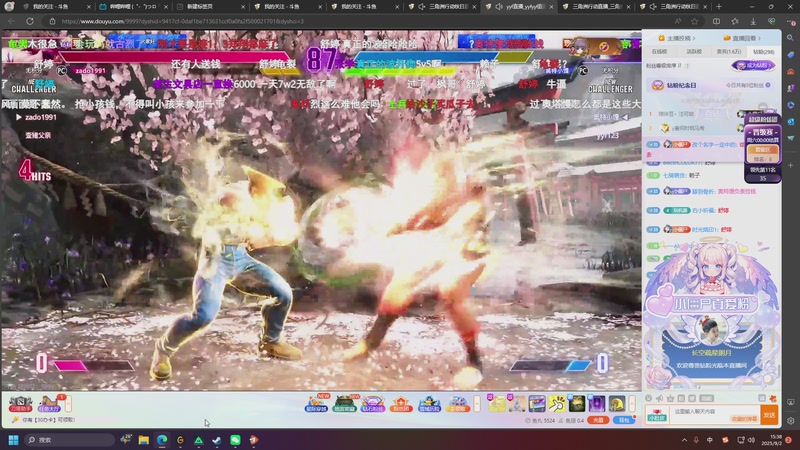Open the purple gem gift icon
Viewport: 800px width, 450px height.
[x=373, y=404]
